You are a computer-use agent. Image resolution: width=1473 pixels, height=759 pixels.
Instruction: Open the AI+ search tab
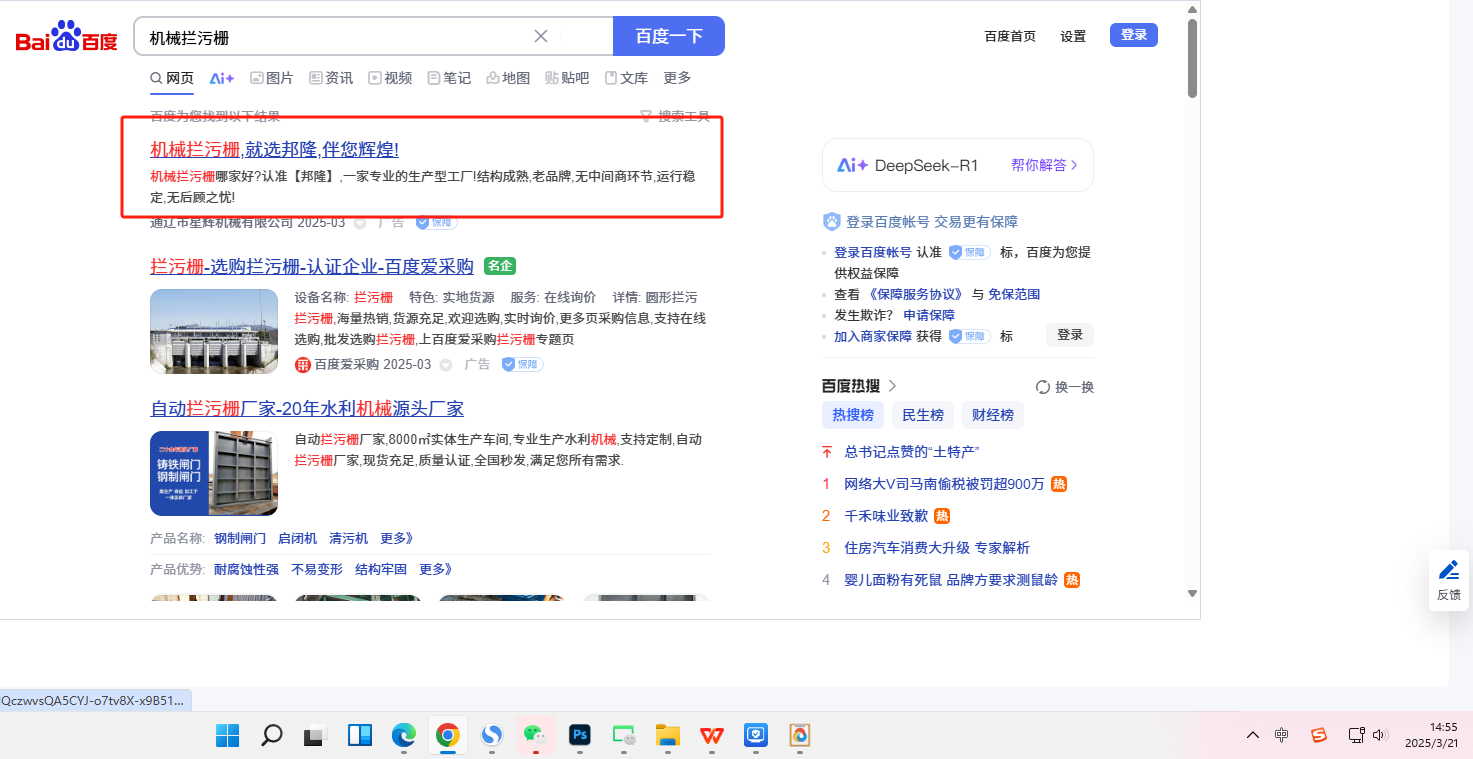[x=221, y=78]
